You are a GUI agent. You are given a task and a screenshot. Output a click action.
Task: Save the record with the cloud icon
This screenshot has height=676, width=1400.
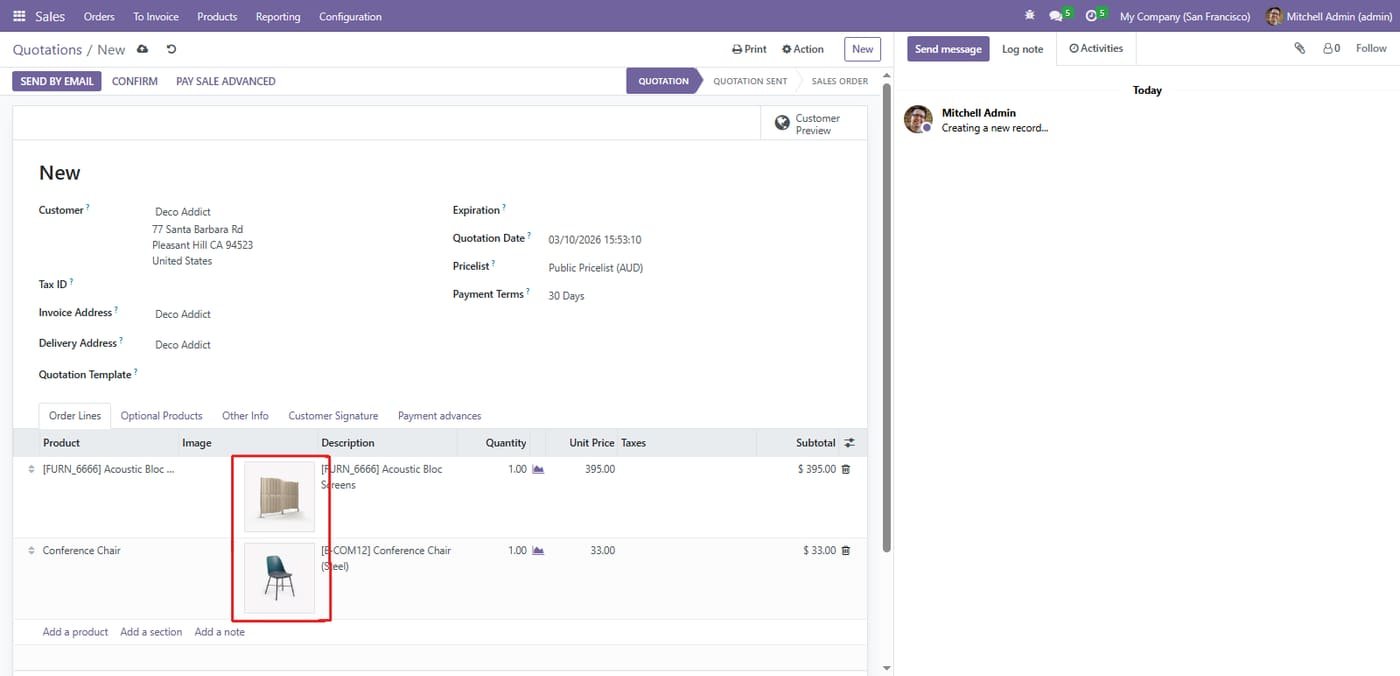(143, 49)
